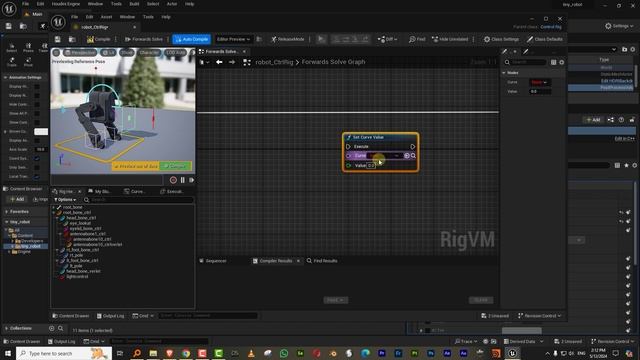
Task: Click the white Driven Controls color swatch
Action: pos(41,131)
